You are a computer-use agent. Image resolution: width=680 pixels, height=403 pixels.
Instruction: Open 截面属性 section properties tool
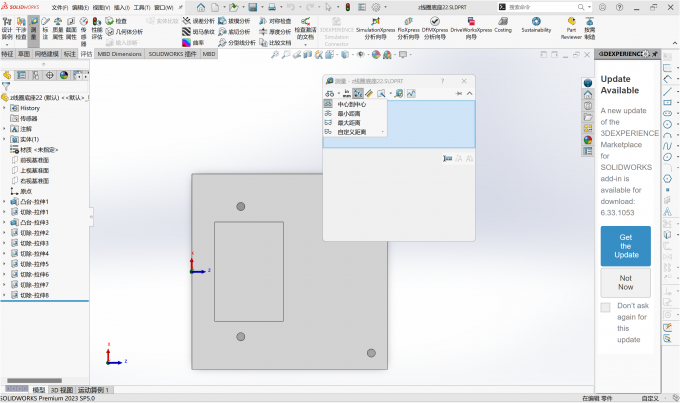[x=71, y=29]
